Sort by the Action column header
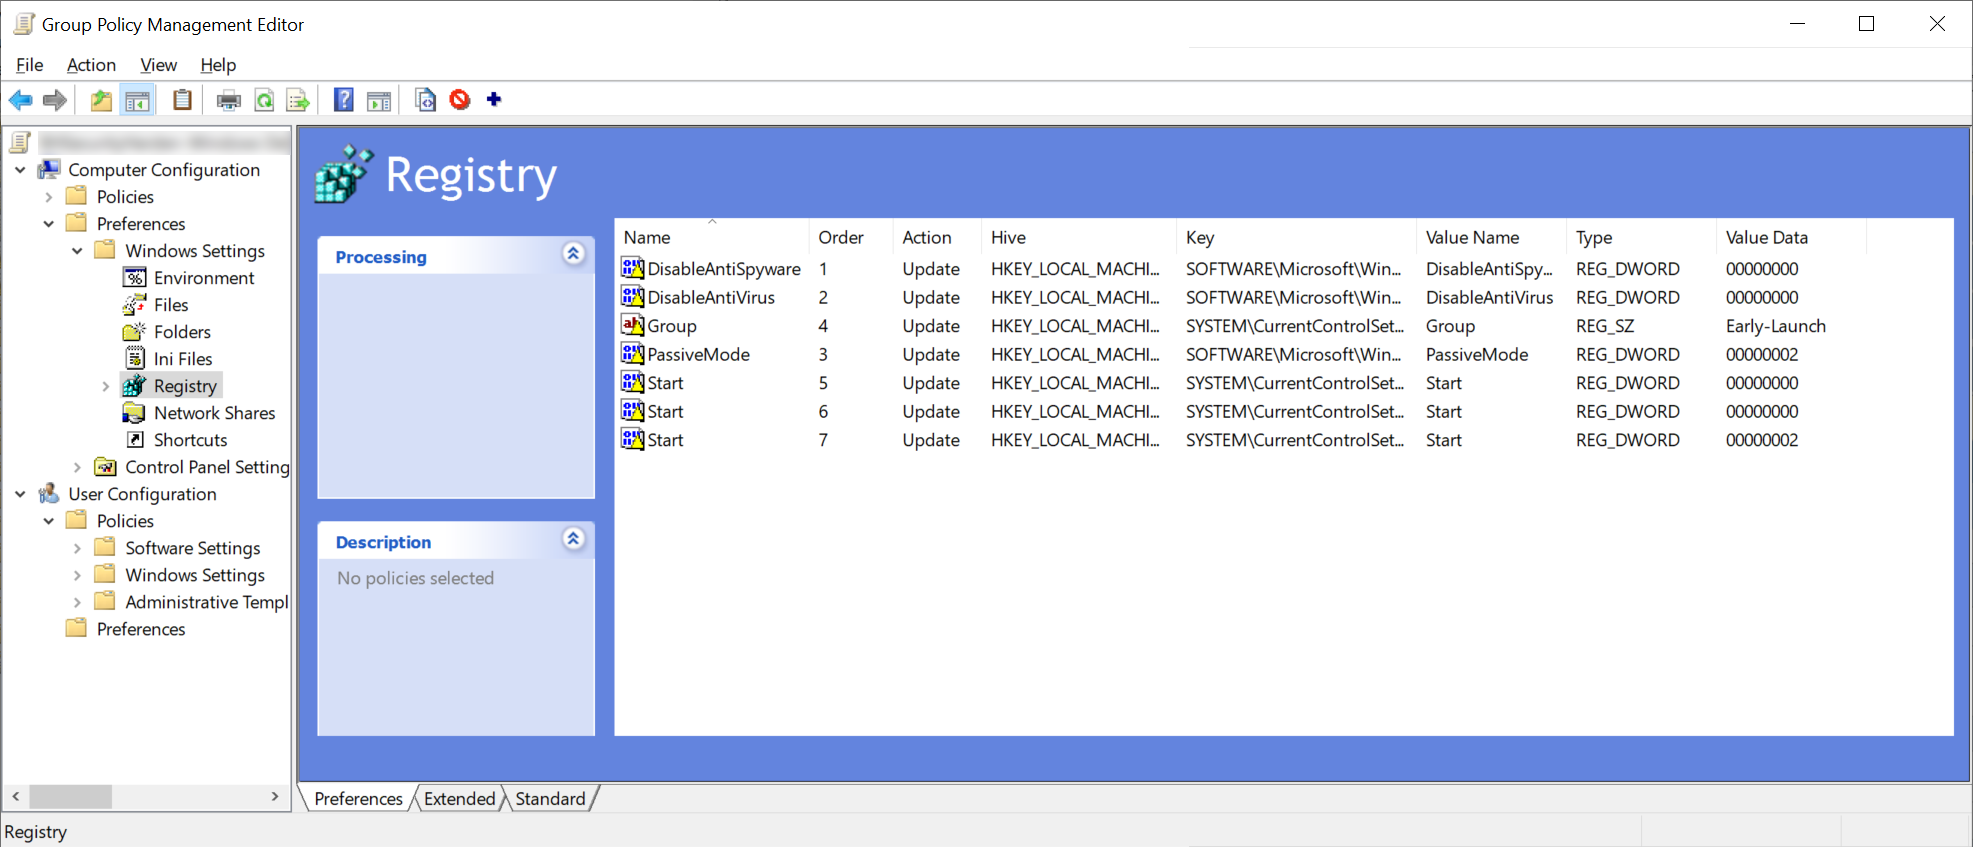Screen dimensions: 1973x847 pos(938,237)
